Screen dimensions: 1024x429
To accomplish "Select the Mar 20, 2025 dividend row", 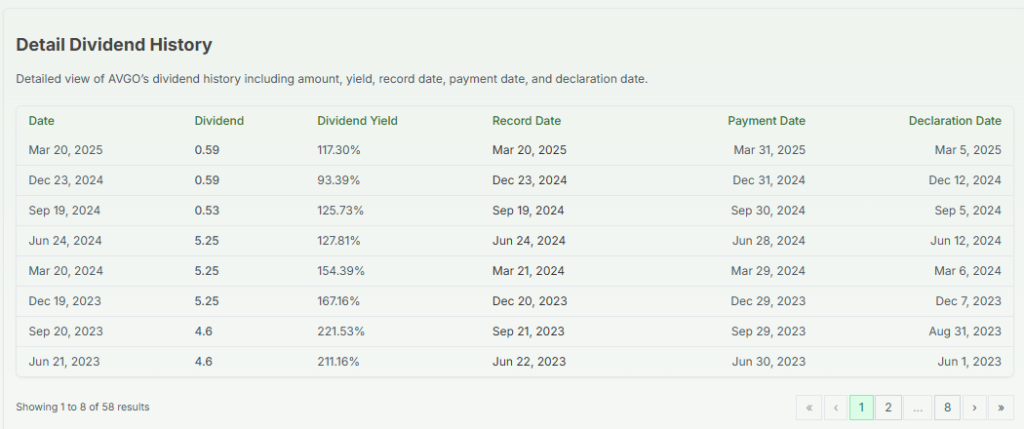I will [x=66, y=150].
